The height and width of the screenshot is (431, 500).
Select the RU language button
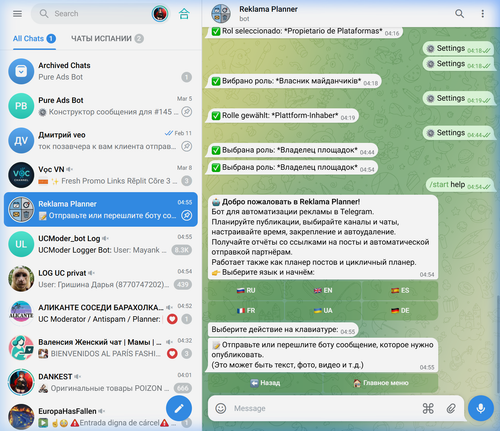(246, 290)
